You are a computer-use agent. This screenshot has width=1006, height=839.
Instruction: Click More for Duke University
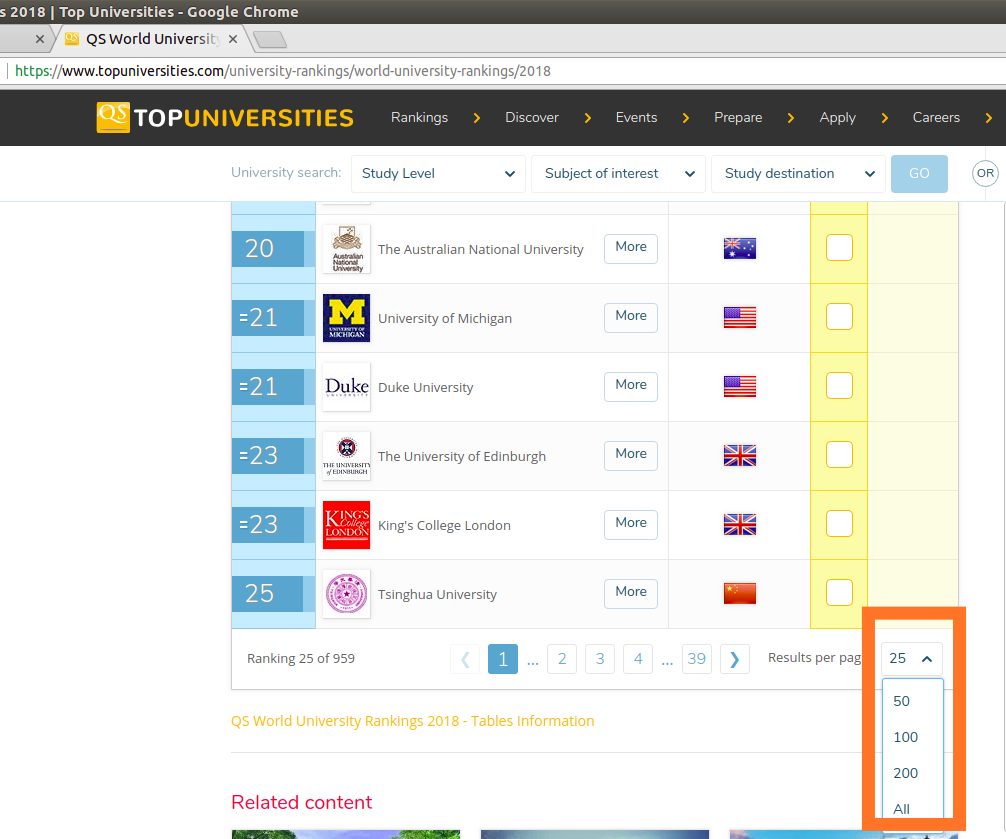[x=631, y=386]
